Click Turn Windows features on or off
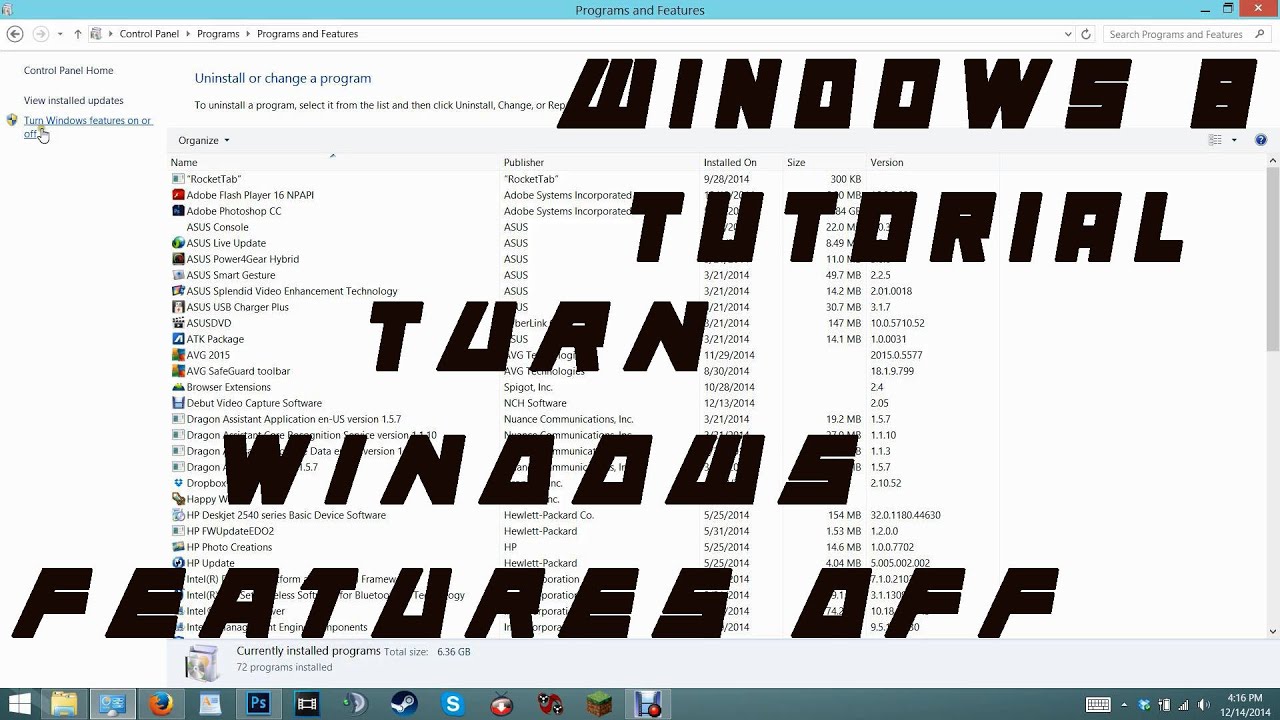Screen dimensions: 1280x720 click(87, 127)
